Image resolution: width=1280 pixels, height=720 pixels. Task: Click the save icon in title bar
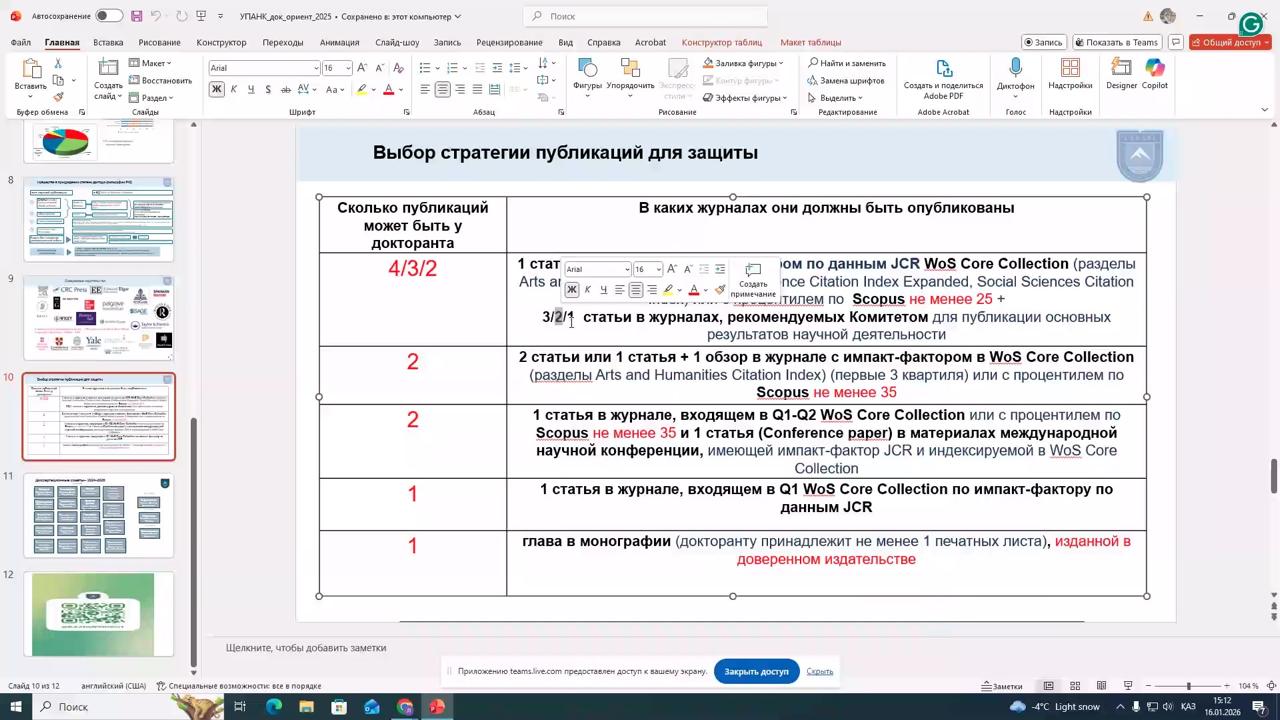137,16
